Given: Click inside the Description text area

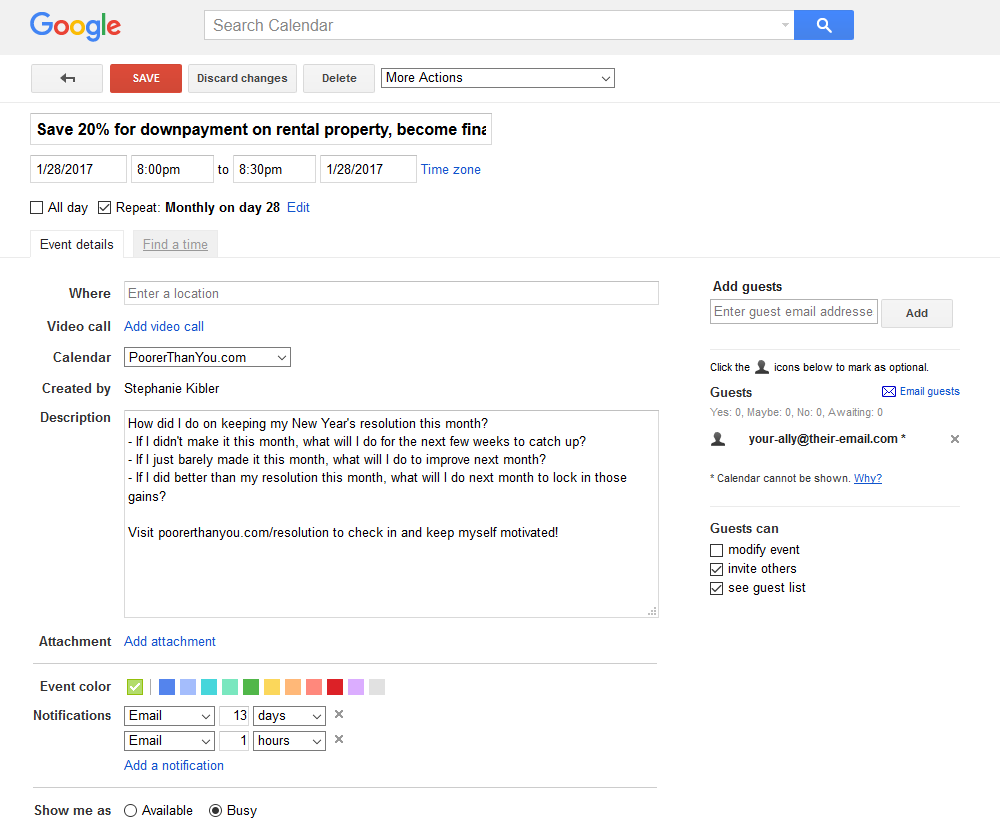Looking at the screenshot, I should 391,514.
